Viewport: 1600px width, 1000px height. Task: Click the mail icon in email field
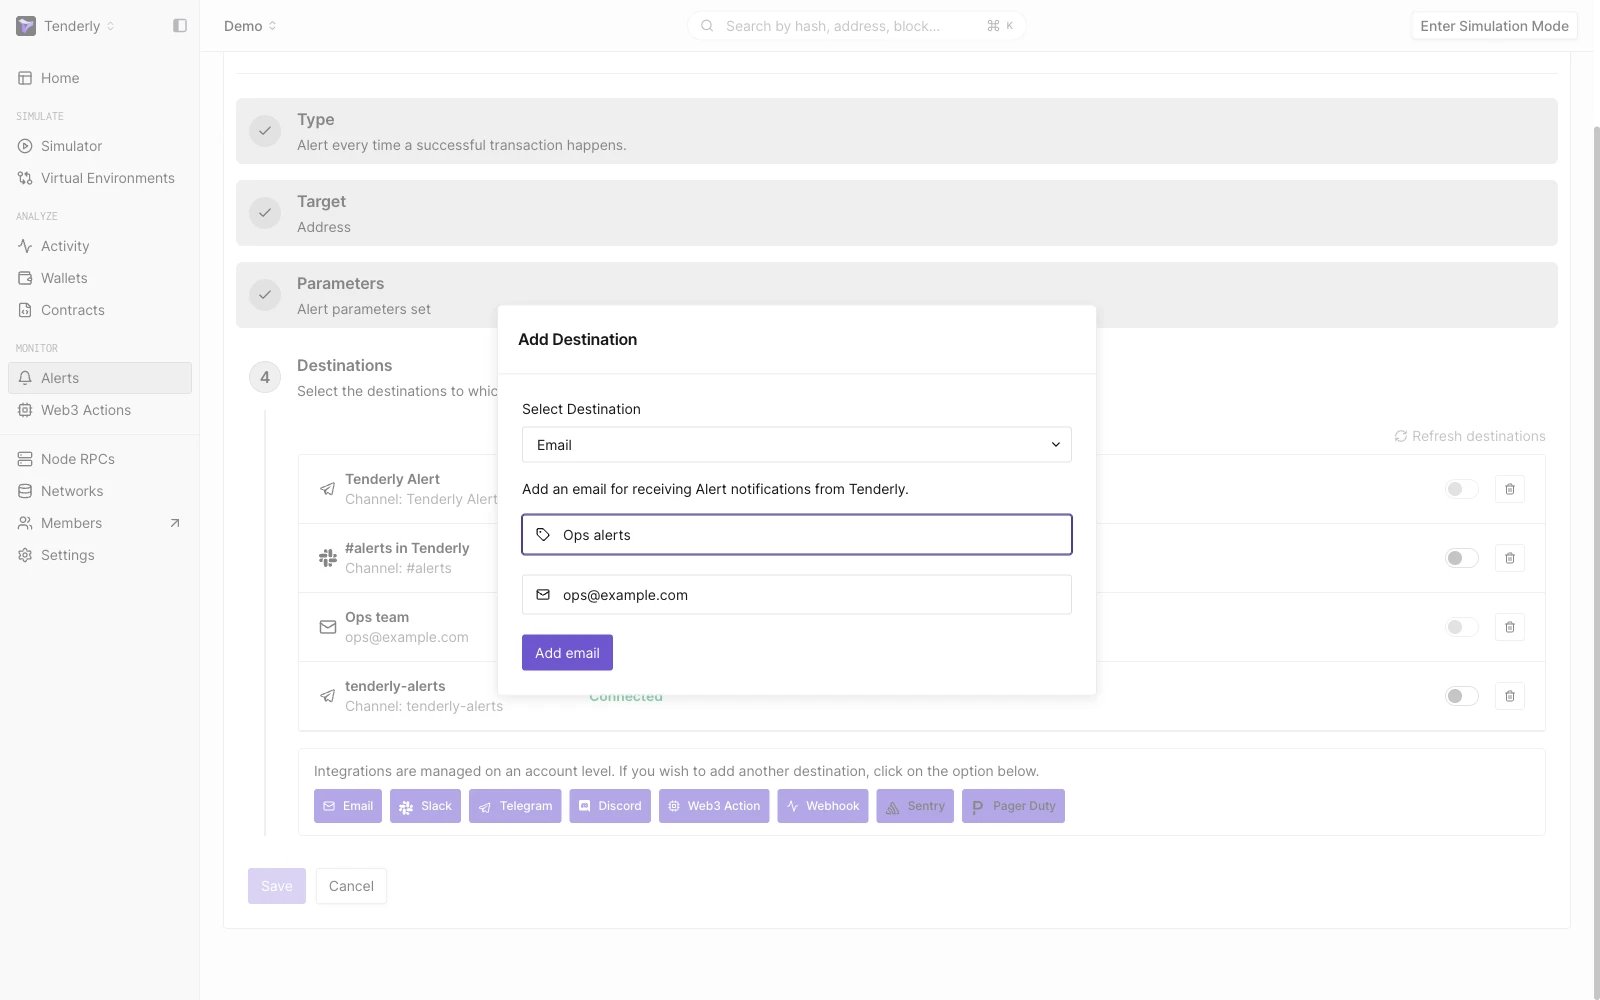pos(543,595)
